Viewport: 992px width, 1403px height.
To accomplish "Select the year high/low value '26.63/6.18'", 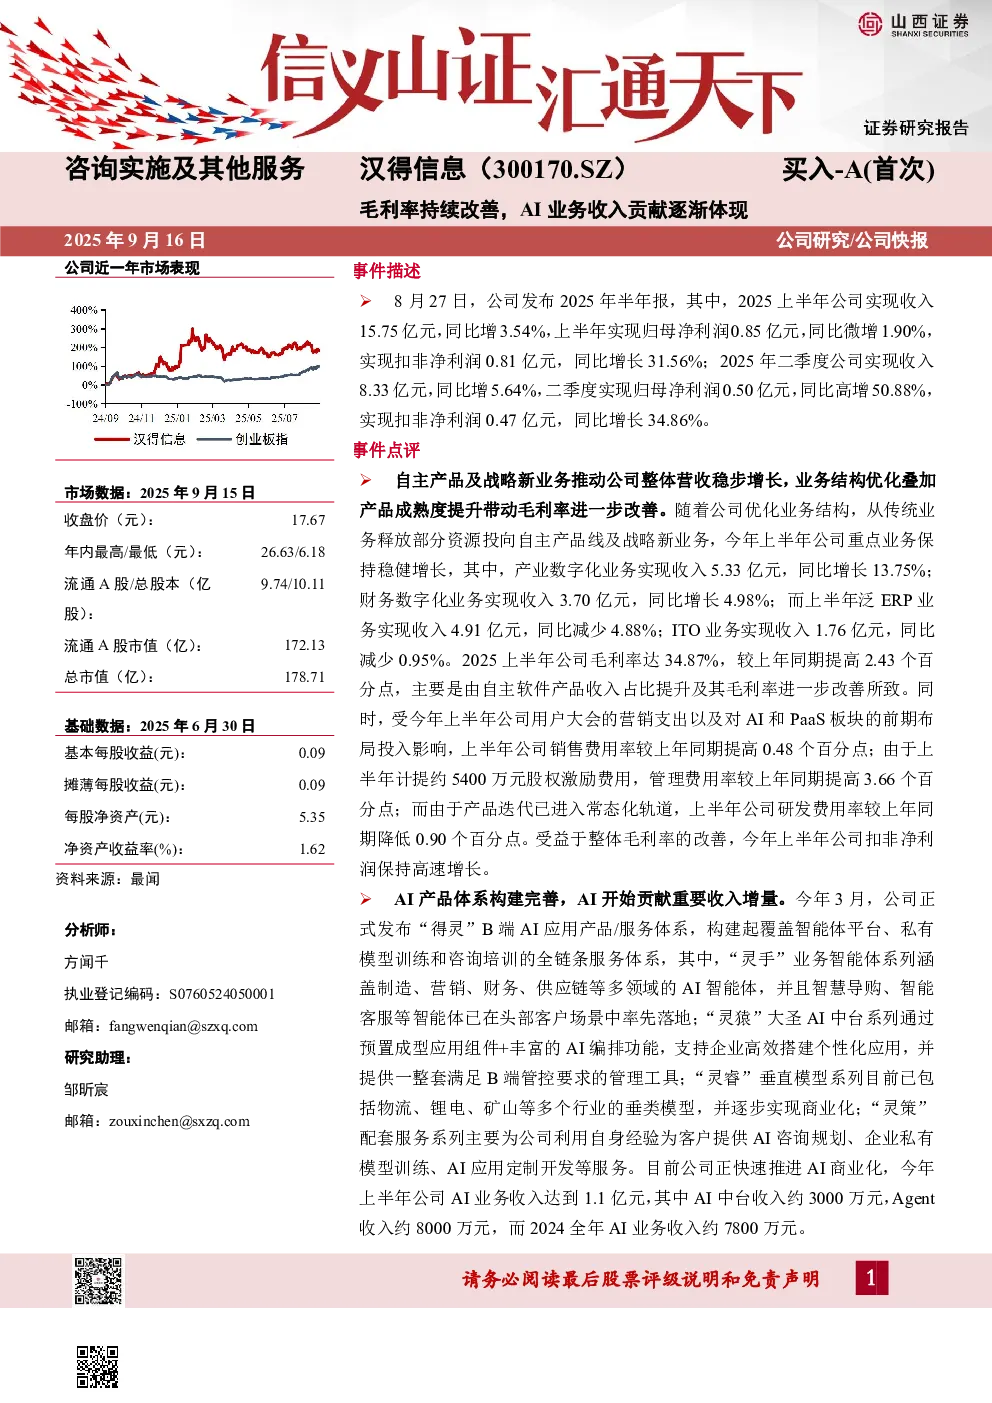I will 293,552.
